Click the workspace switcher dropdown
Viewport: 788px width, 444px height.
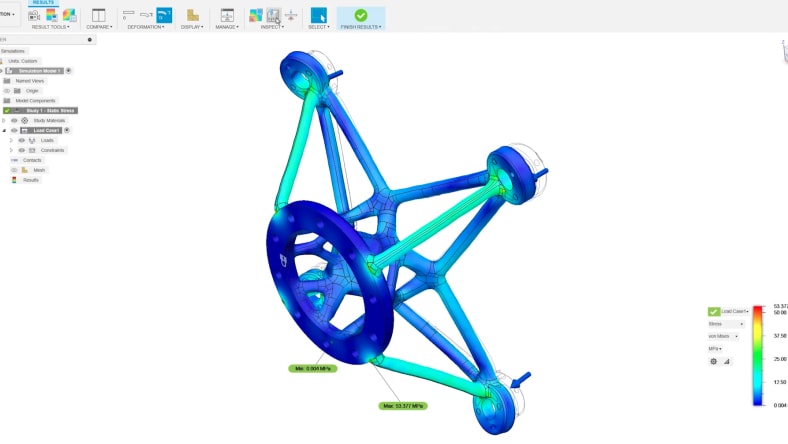[7, 15]
